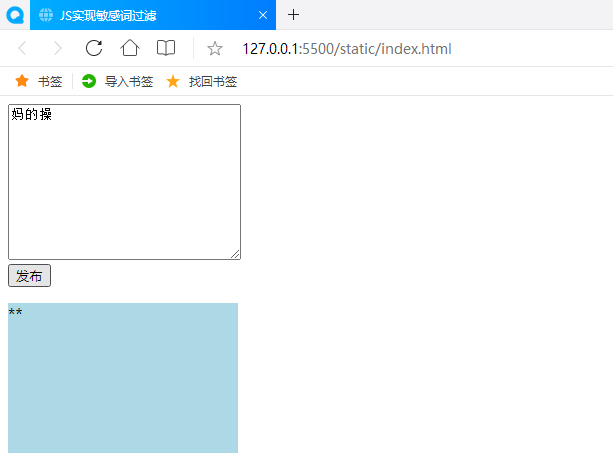The width and height of the screenshot is (613, 476).
Task: Click the browser back arrow
Action: (x=22, y=48)
